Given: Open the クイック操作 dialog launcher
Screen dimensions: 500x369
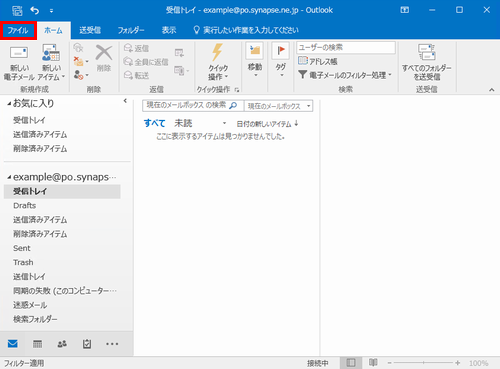Looking at the screenshot, I should click(x=237, y=90).
